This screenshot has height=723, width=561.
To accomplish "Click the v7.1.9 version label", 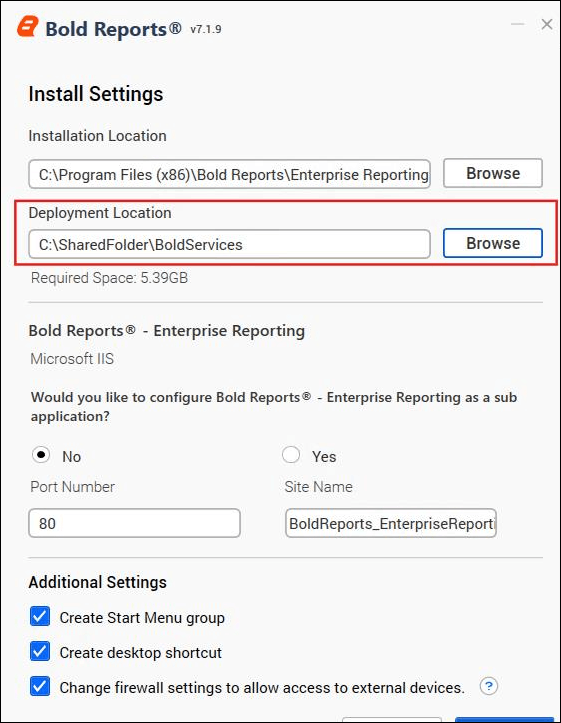I will 206,29.
